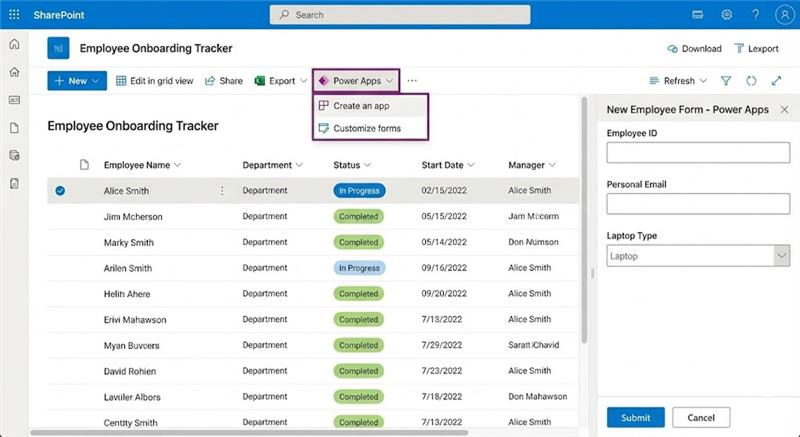Focus the SharePoint Search box
800x437 pixels.
pyautogui.click(x=400, y=15)
